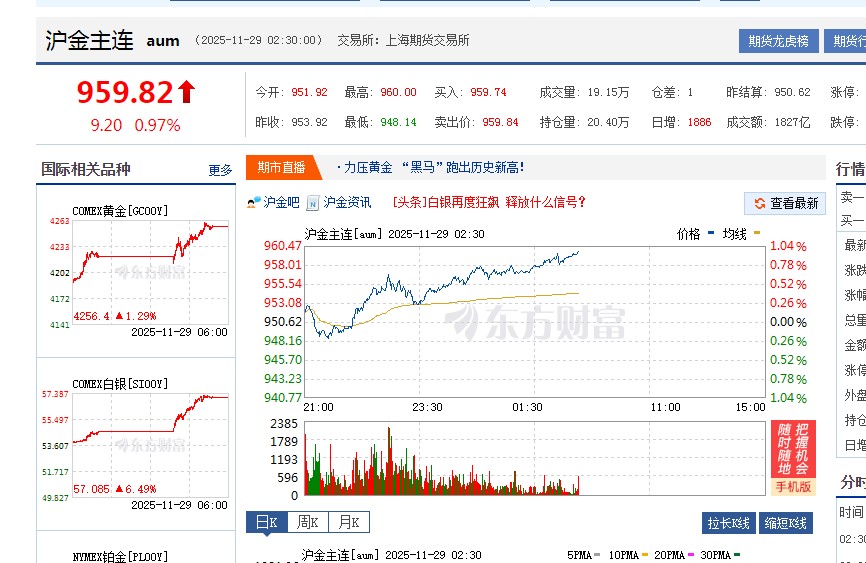Click the 30PMA legend marker
866x563 pixels.
coord(737,555)
